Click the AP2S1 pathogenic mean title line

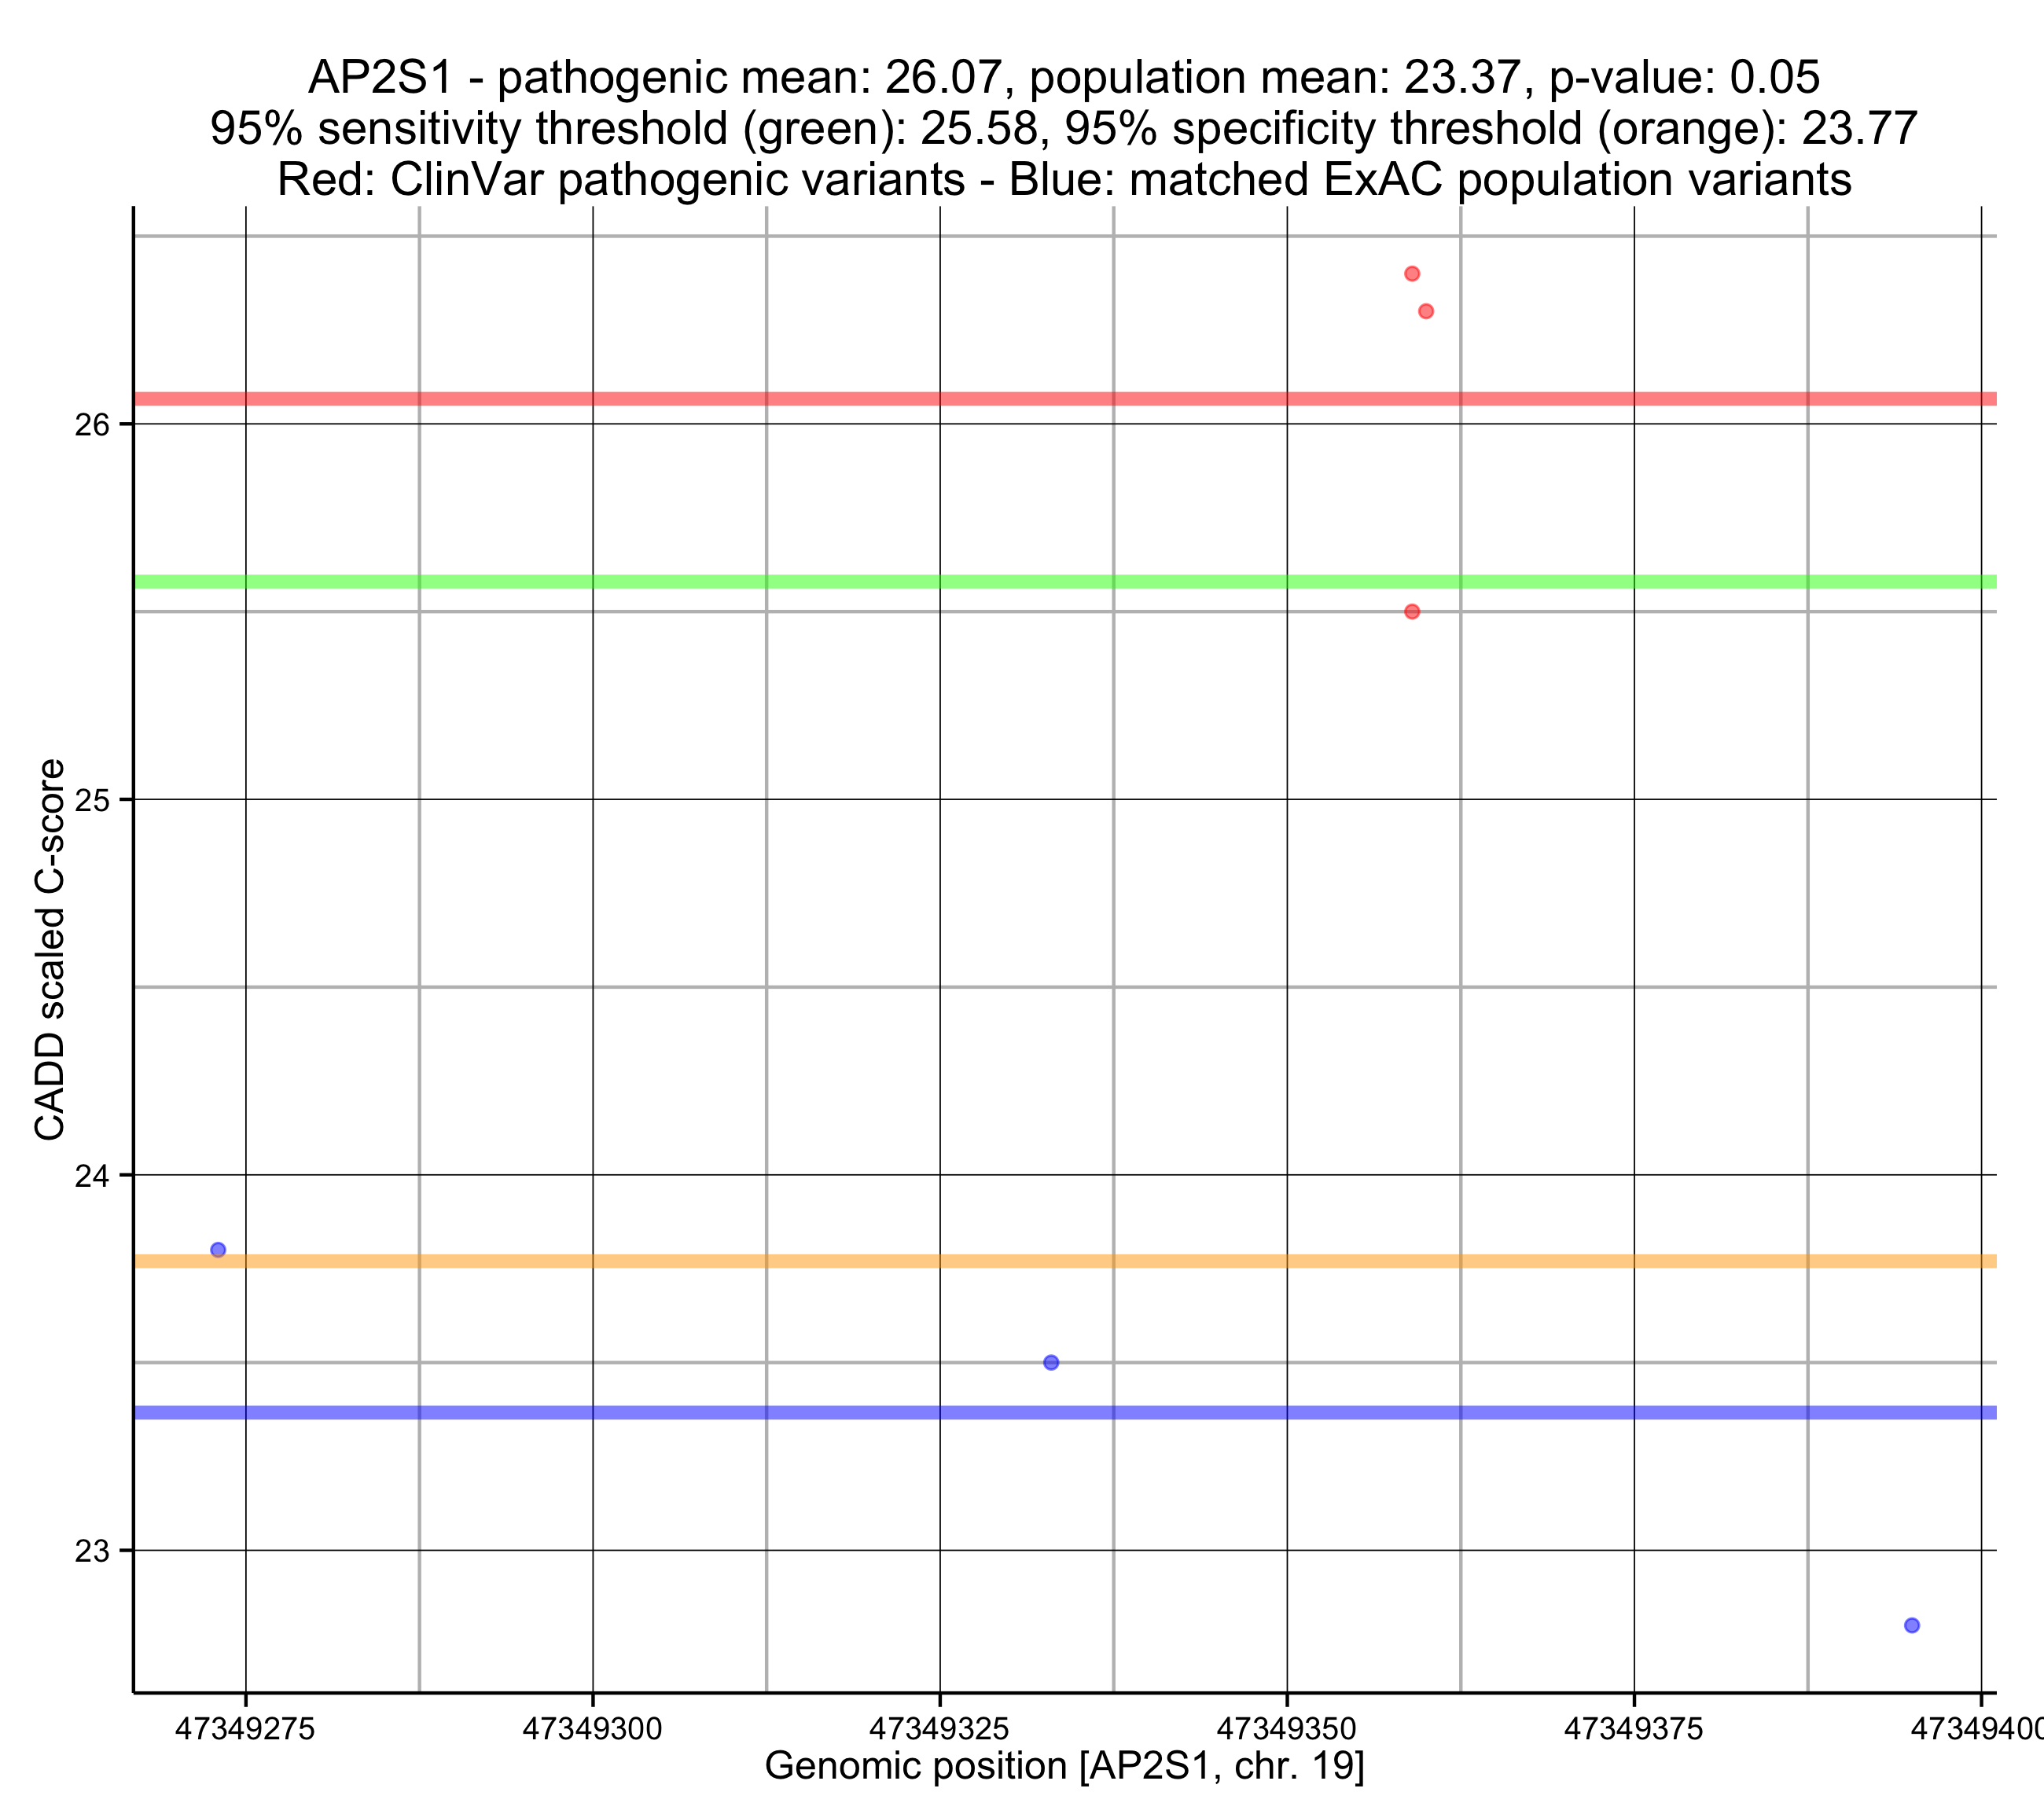(x=1064, y=78)
